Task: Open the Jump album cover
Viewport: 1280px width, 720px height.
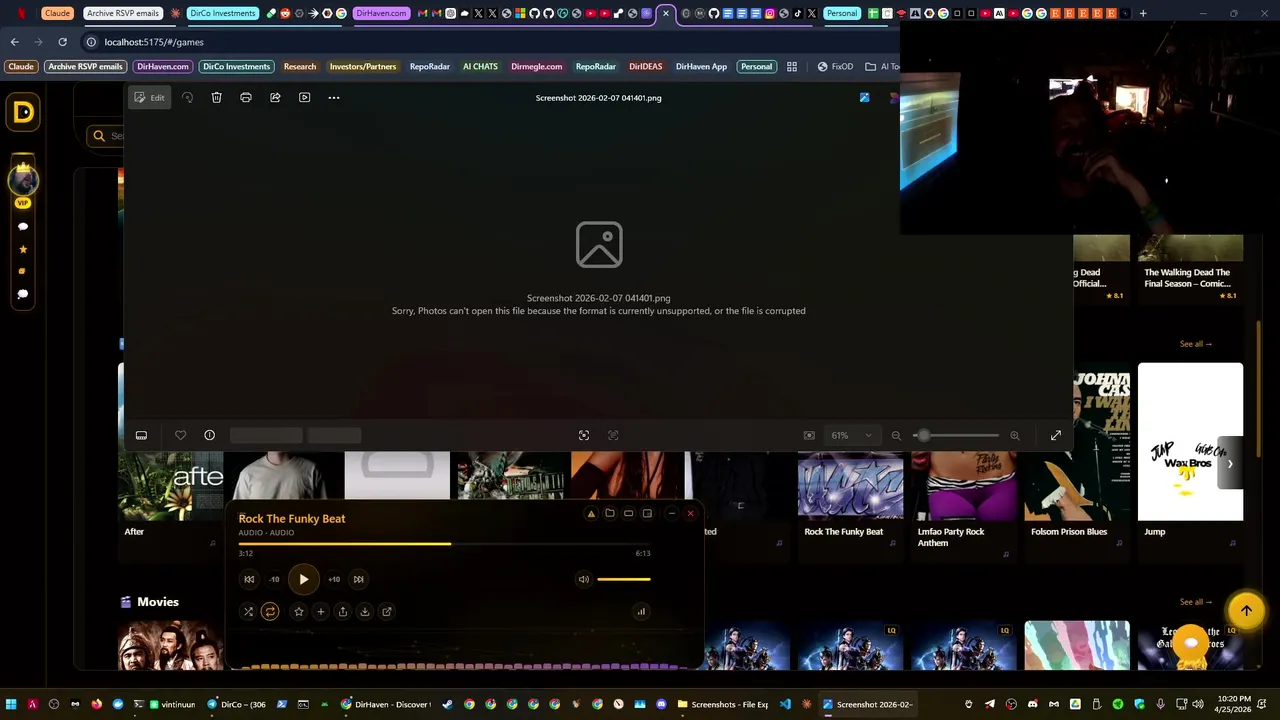Action: (1190, 442)
